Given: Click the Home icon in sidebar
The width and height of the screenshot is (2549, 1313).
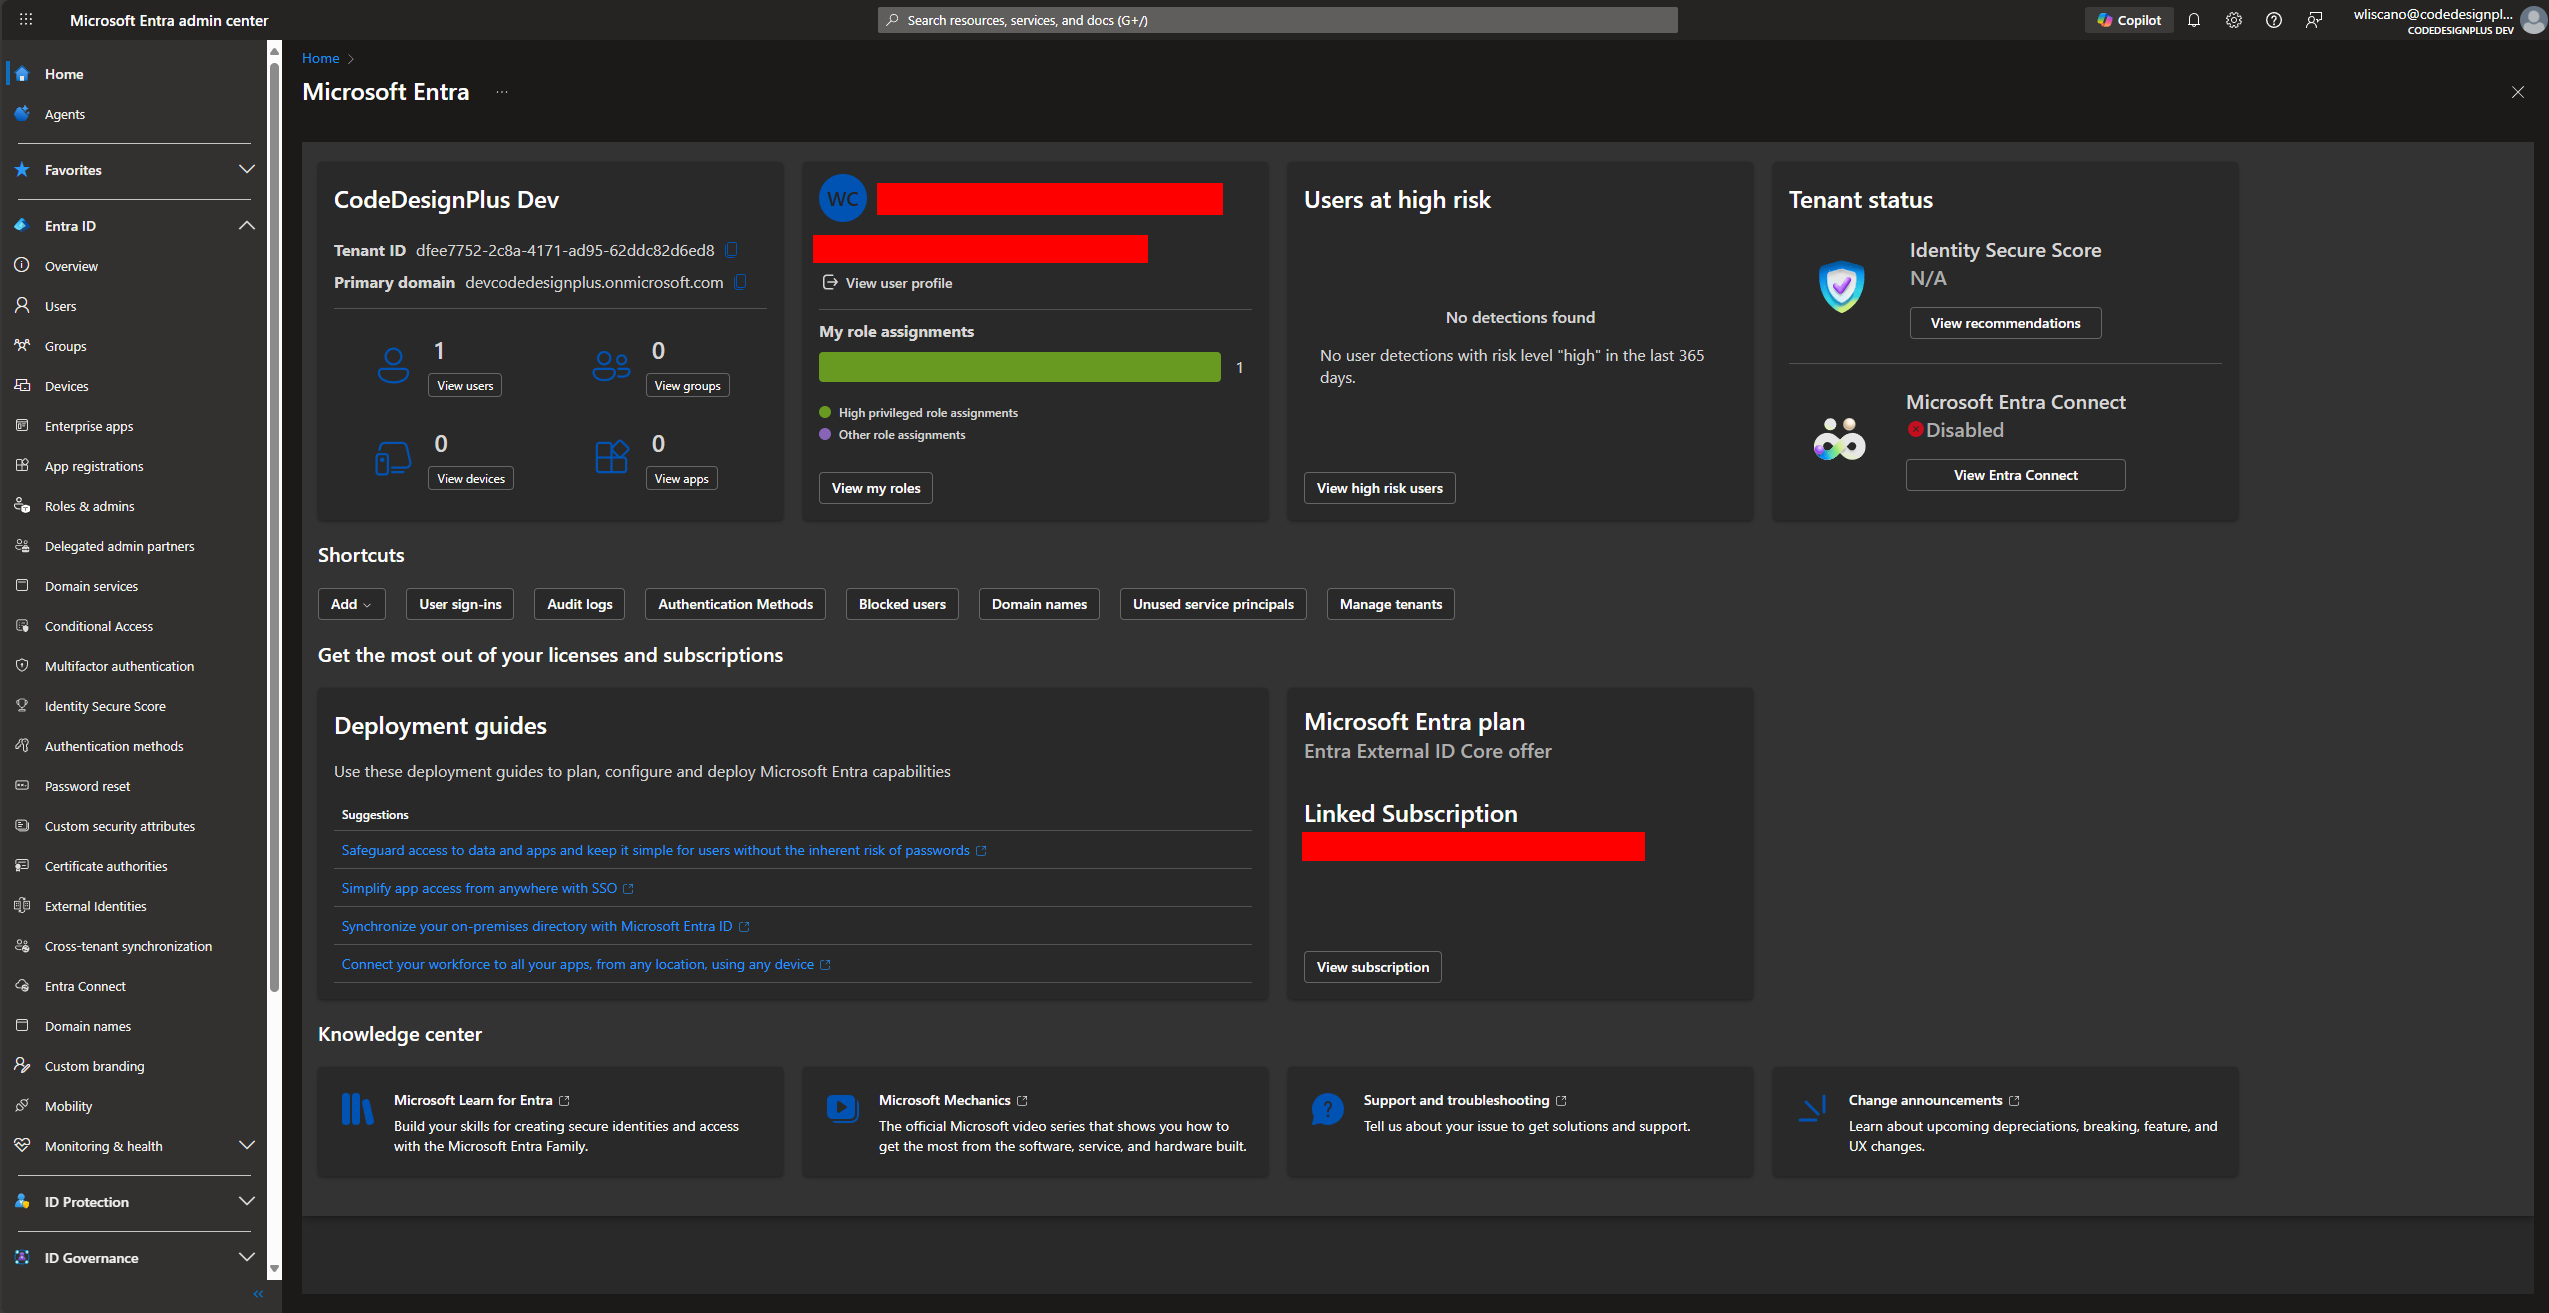Looking at the screenshot, I should pyautogui.click(x=22, y=74).
